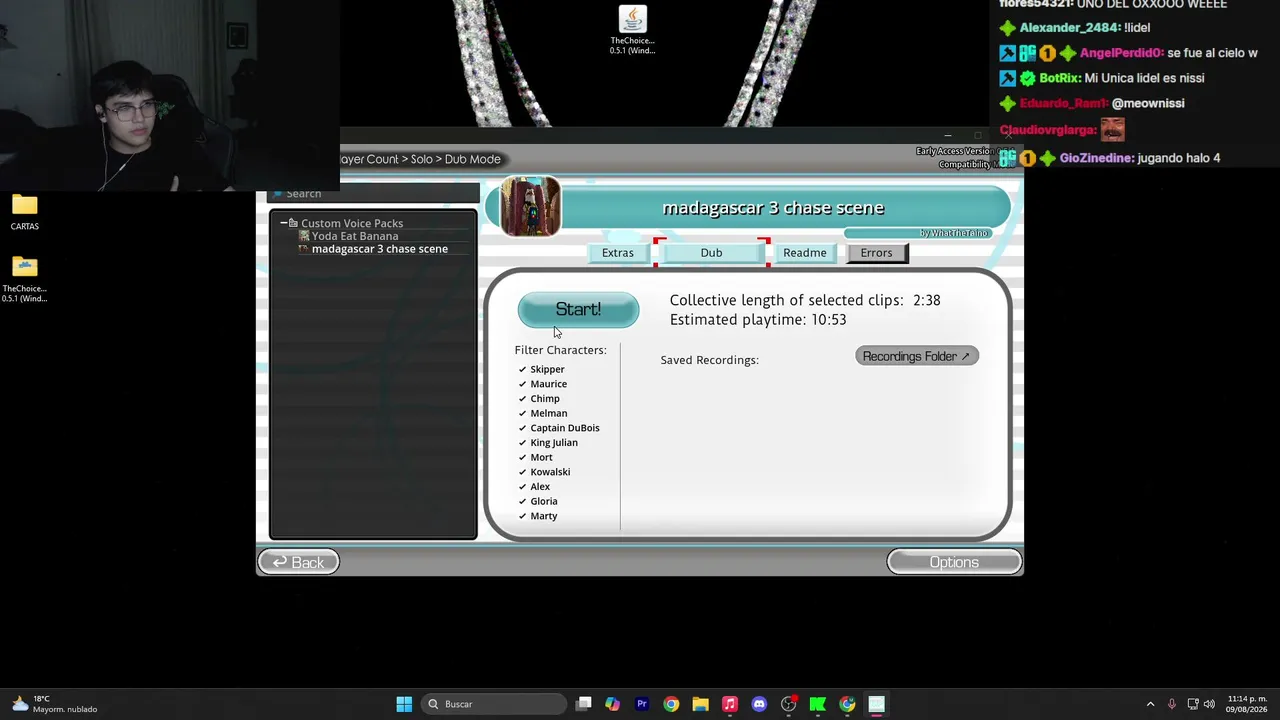Launch Copilot from the taskbar
Image resolution: width=1280 pixels, height=720 pixels.
613,704
